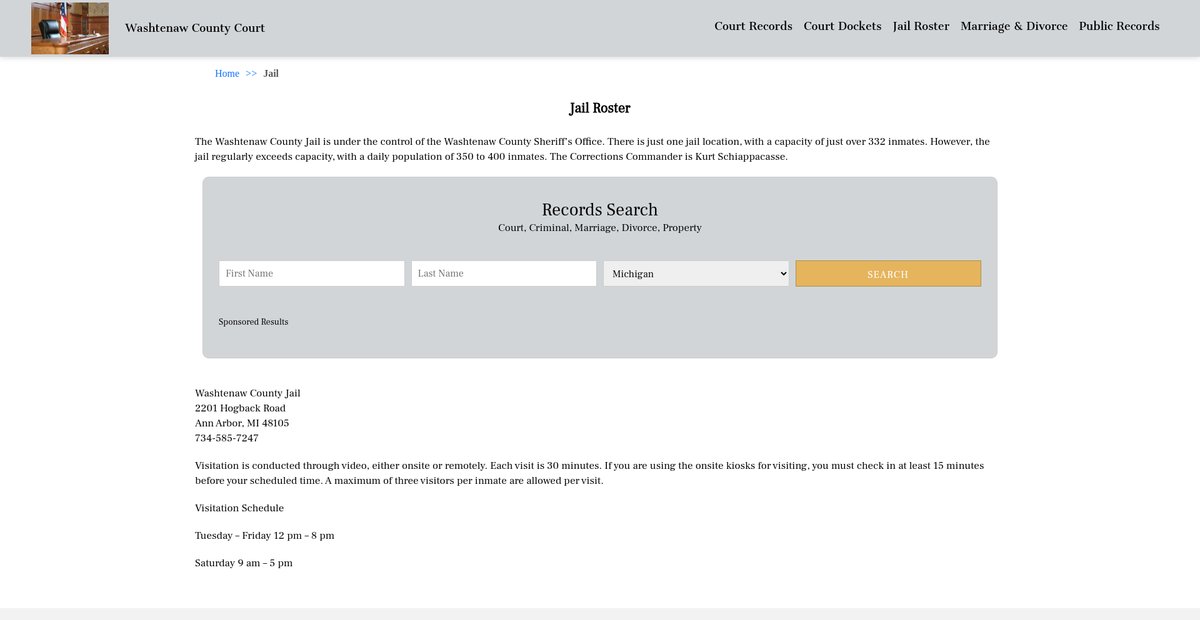Select Jail Roster in the top navigation
This screenshot has width=1200, height=620.
click(x=921, y=26)
